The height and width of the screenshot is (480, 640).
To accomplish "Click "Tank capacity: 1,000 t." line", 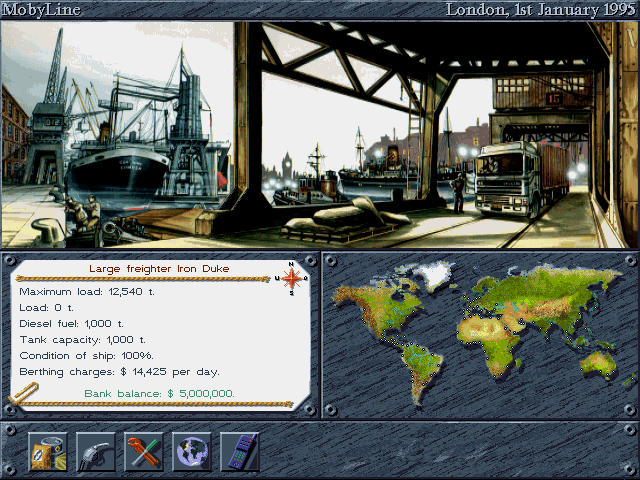I will pyautogui.click(x=82, y=340).
